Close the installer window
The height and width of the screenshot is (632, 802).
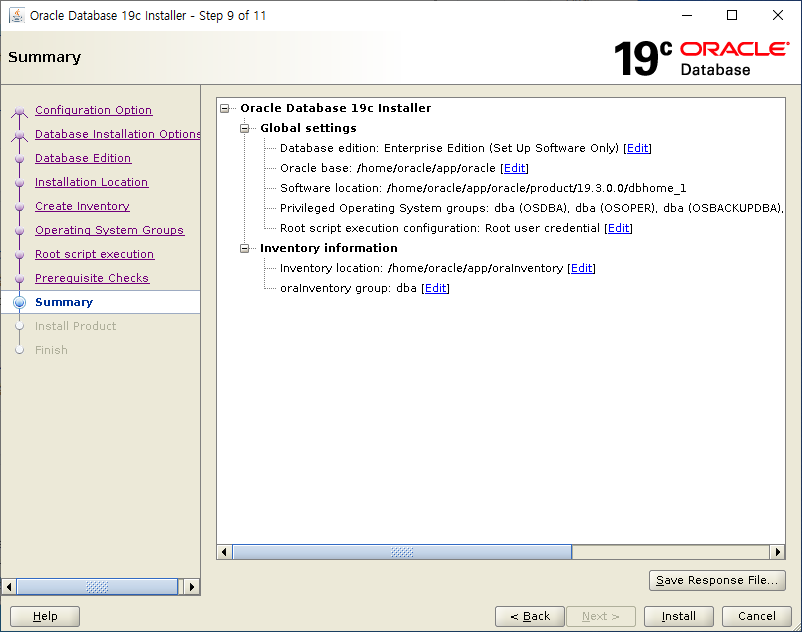click(x=777, y=15)
